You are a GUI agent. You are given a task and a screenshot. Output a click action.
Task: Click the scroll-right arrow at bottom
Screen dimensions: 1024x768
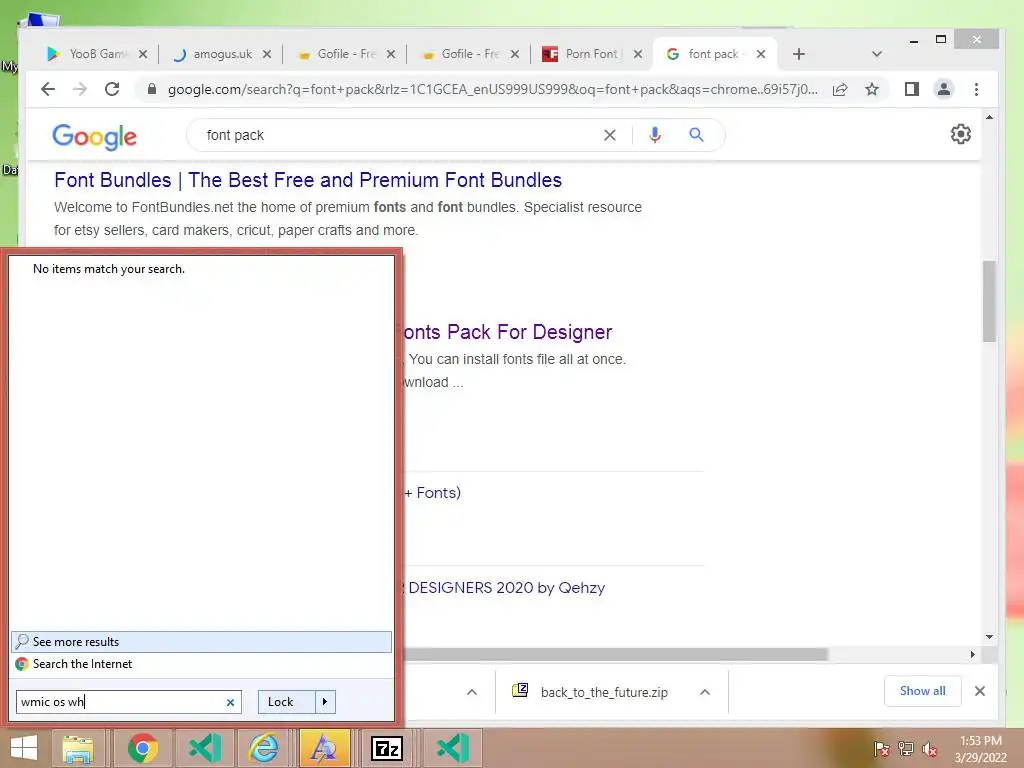pyautogui.click(x=972, y=654)
